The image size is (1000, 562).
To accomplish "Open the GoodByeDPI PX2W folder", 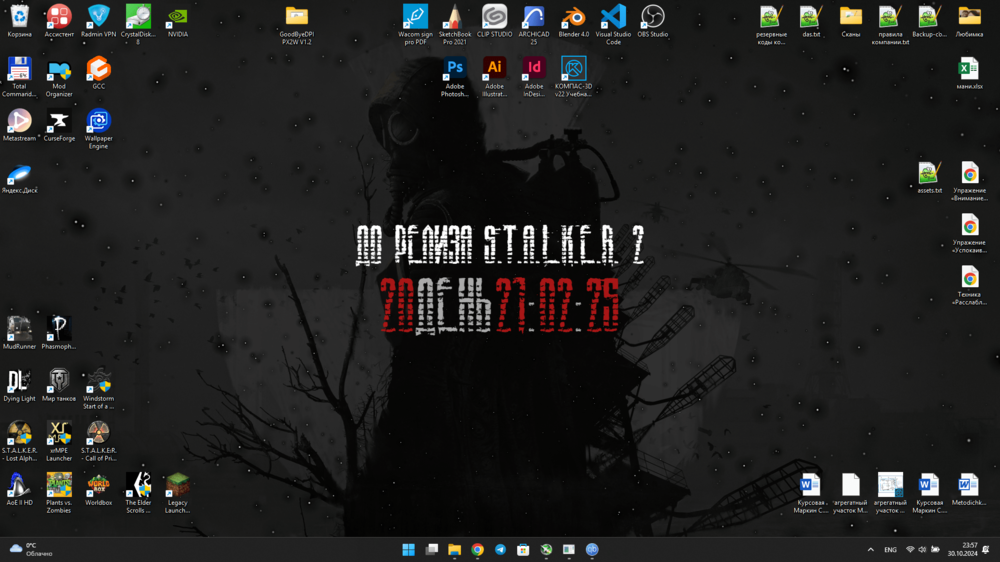I will click(x=297, y=24).
